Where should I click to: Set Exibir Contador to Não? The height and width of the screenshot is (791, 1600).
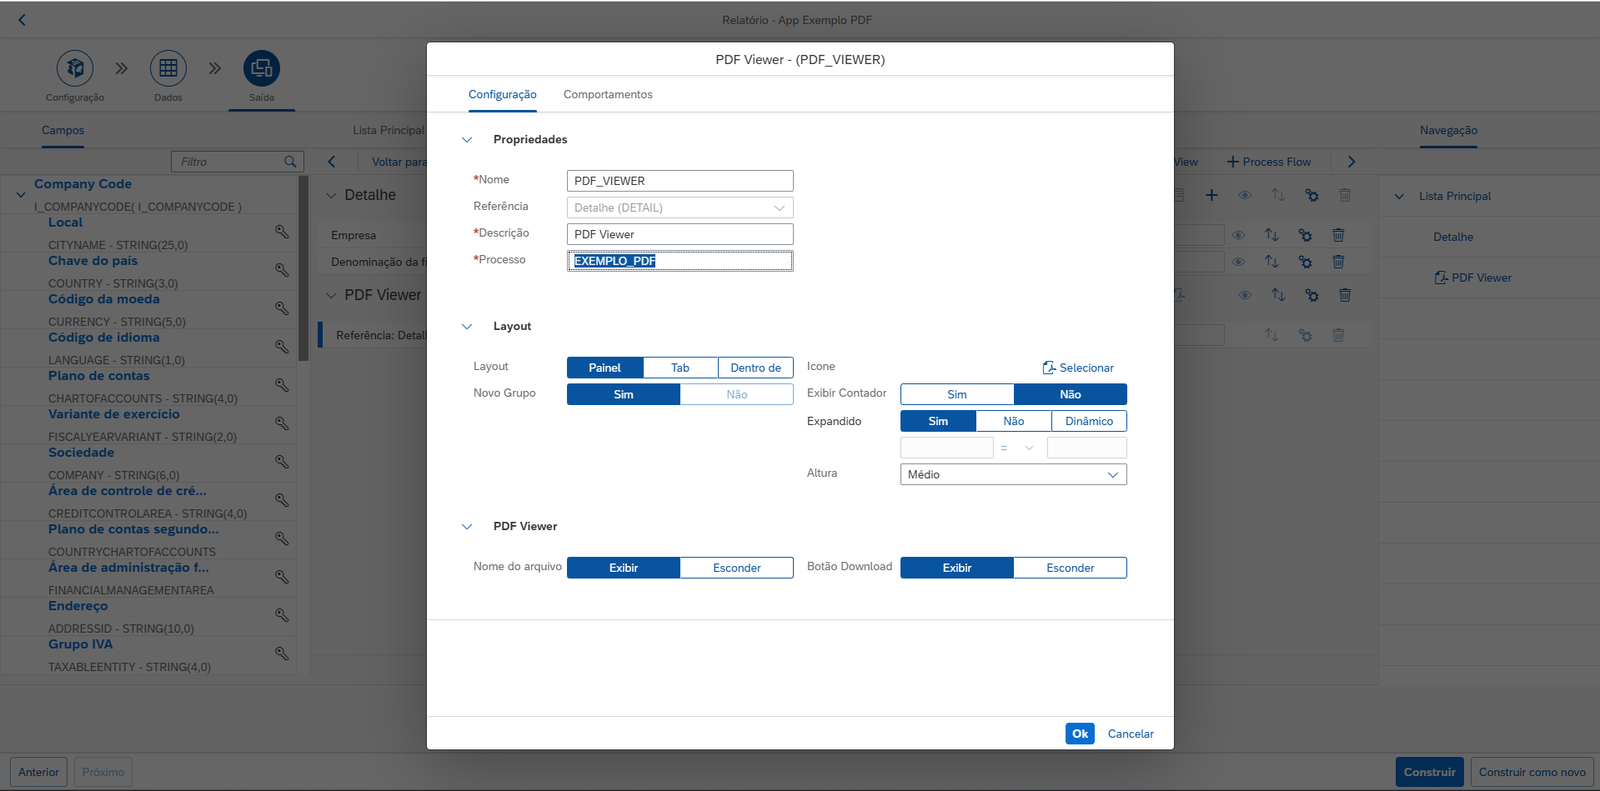click(x=1070, y=394)
